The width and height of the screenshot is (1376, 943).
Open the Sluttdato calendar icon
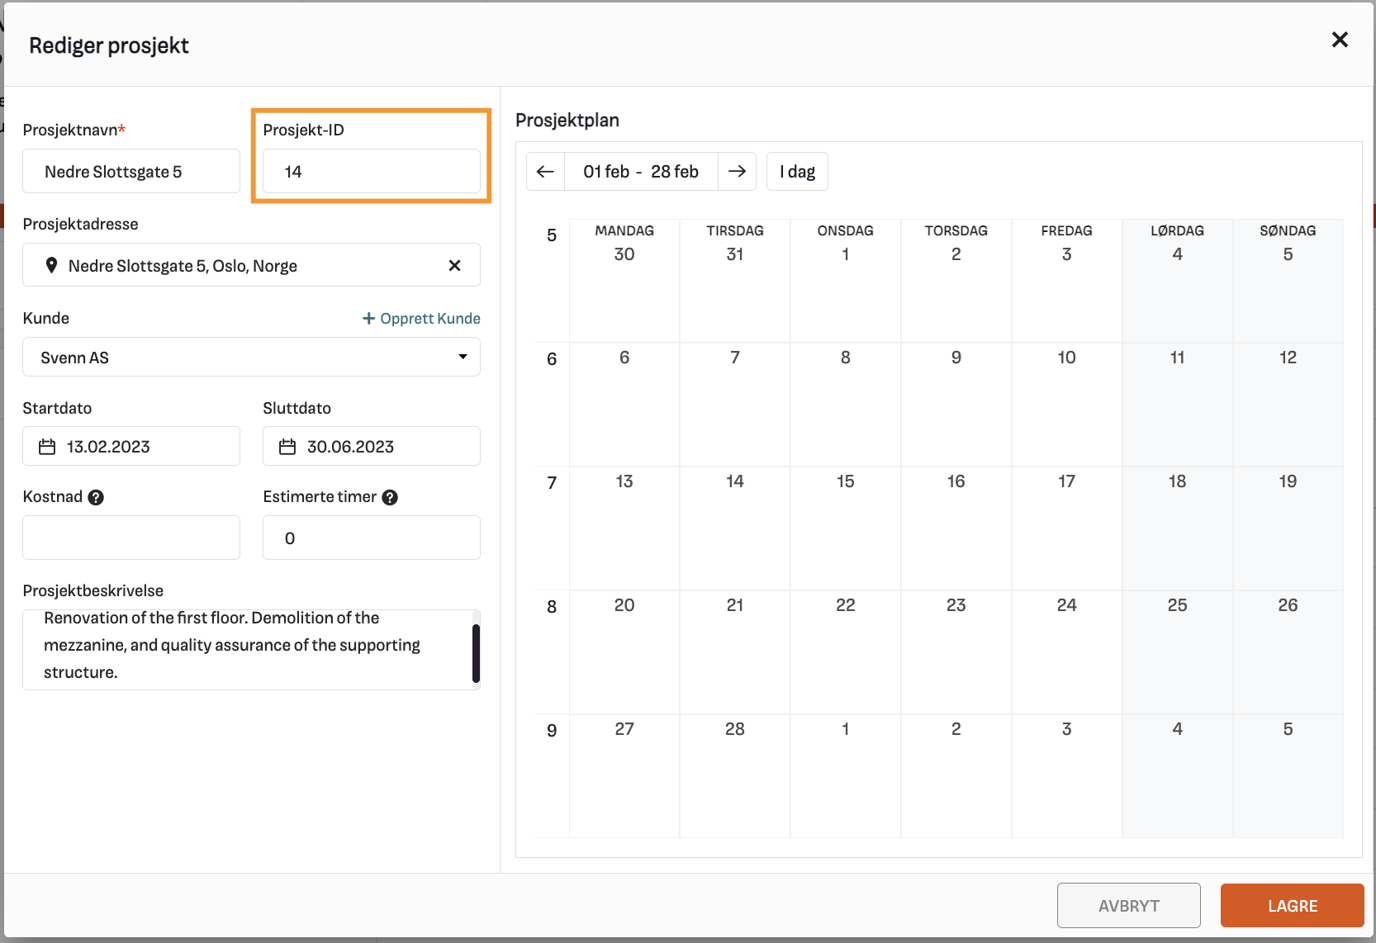coord(287,447)
